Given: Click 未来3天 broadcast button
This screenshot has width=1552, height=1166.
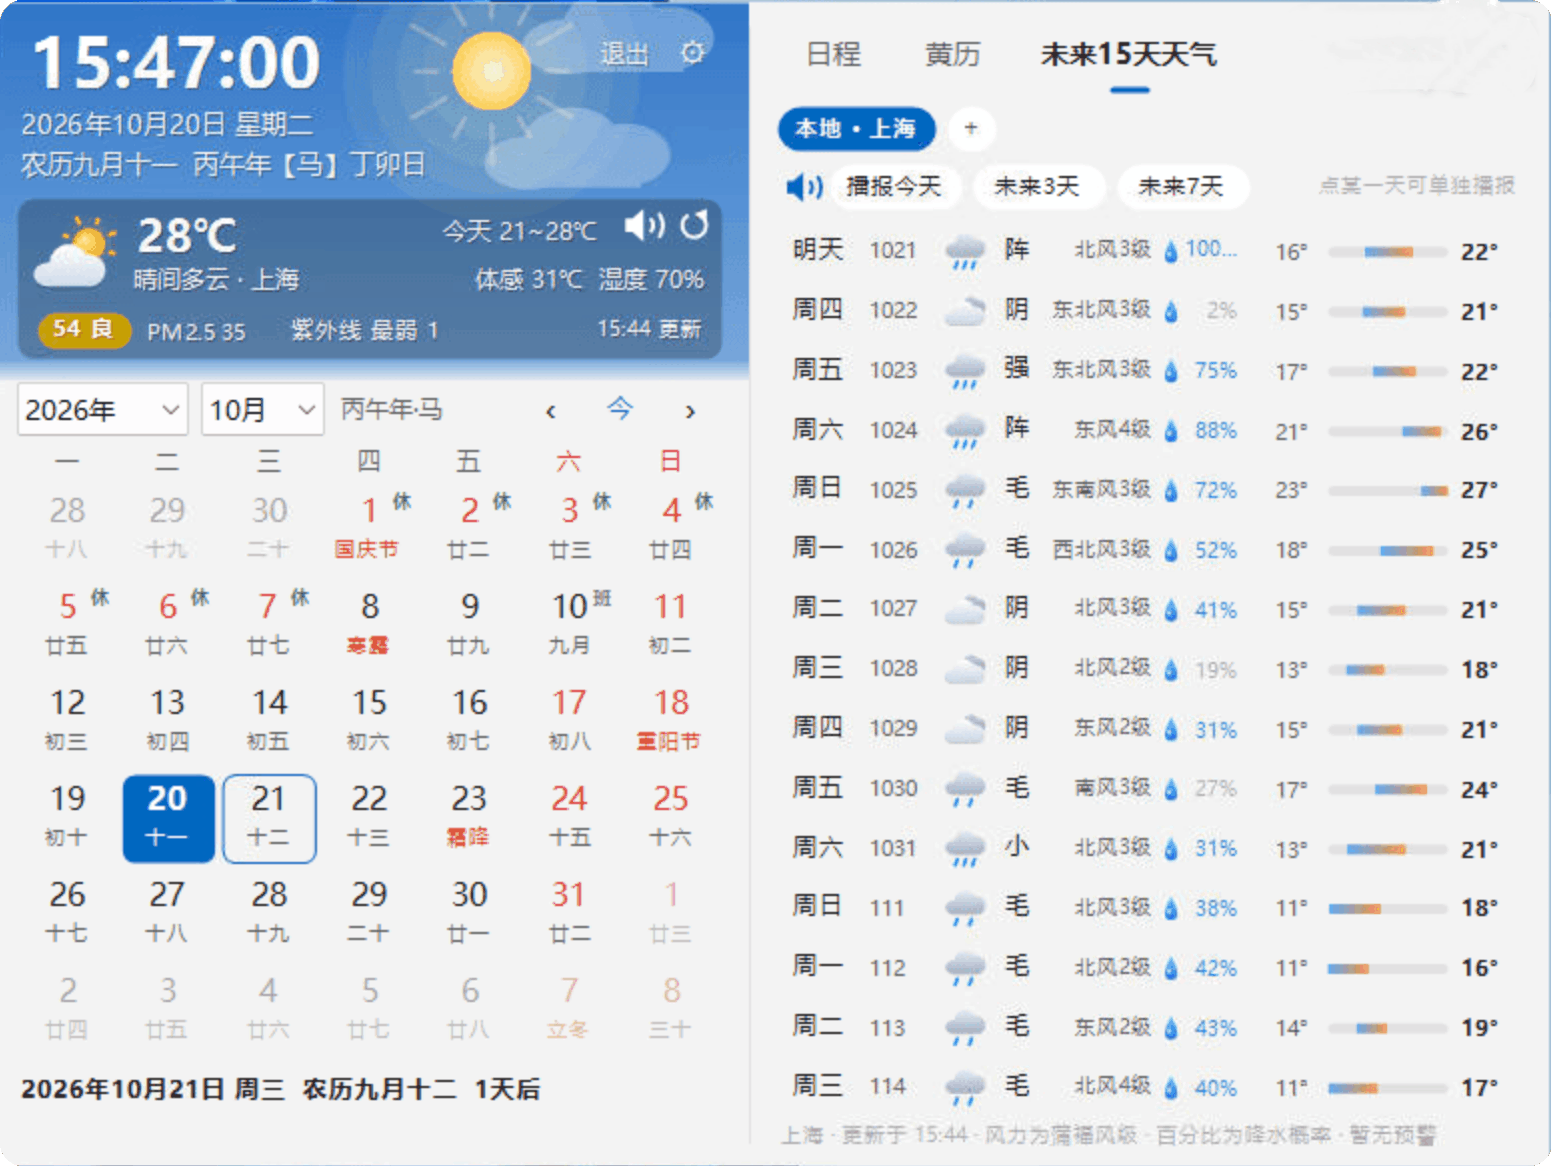Looking at the screenshot, I should (x=1037, y=186).
